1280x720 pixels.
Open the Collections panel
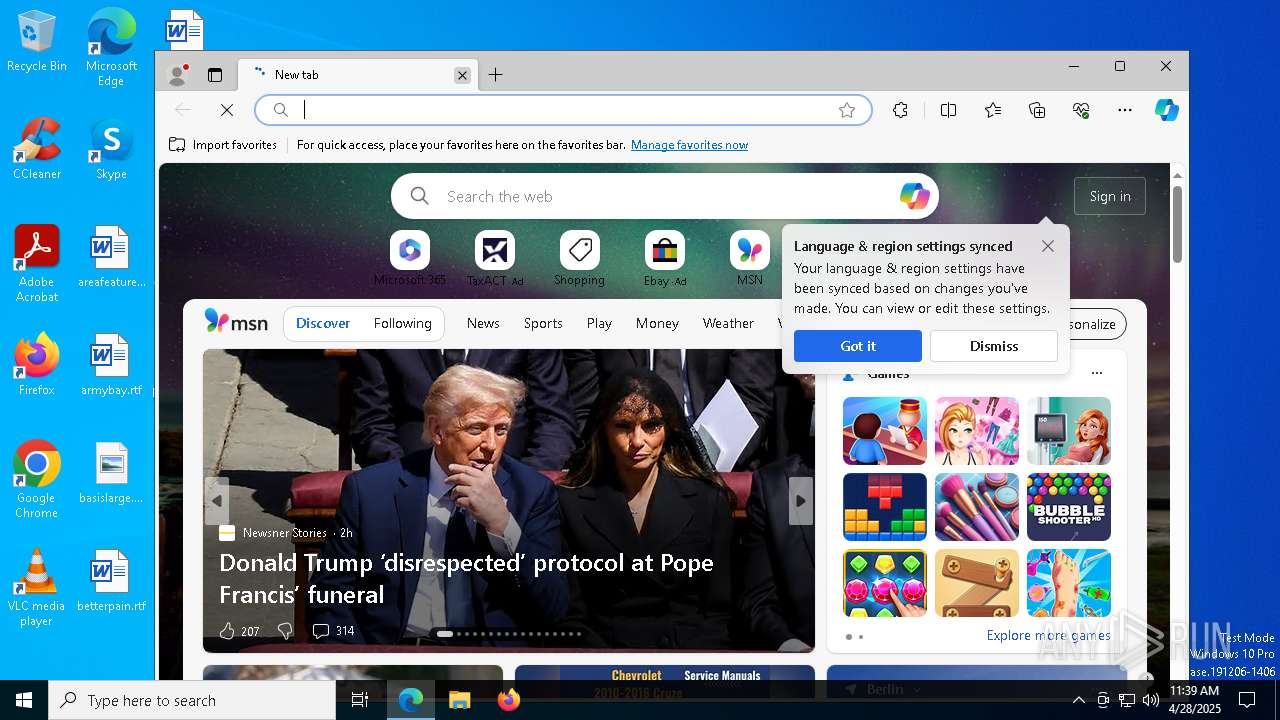(x=1037, y=110)
